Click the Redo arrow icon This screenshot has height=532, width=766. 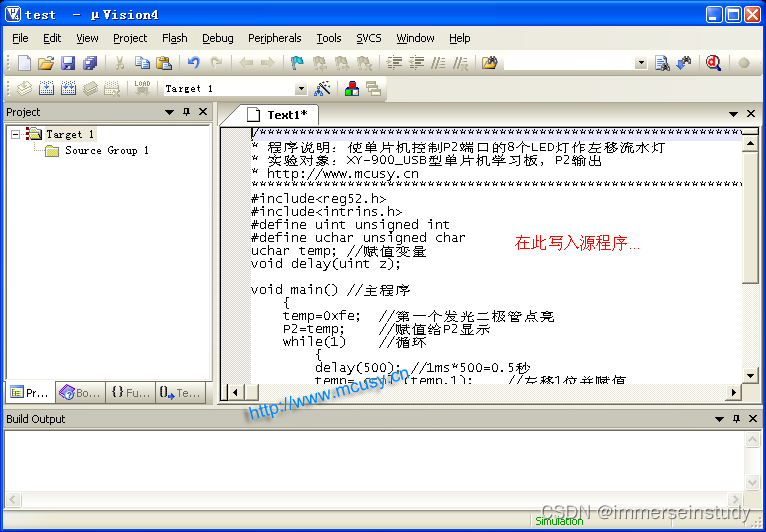pyautogui.click(x=216, y=63)
